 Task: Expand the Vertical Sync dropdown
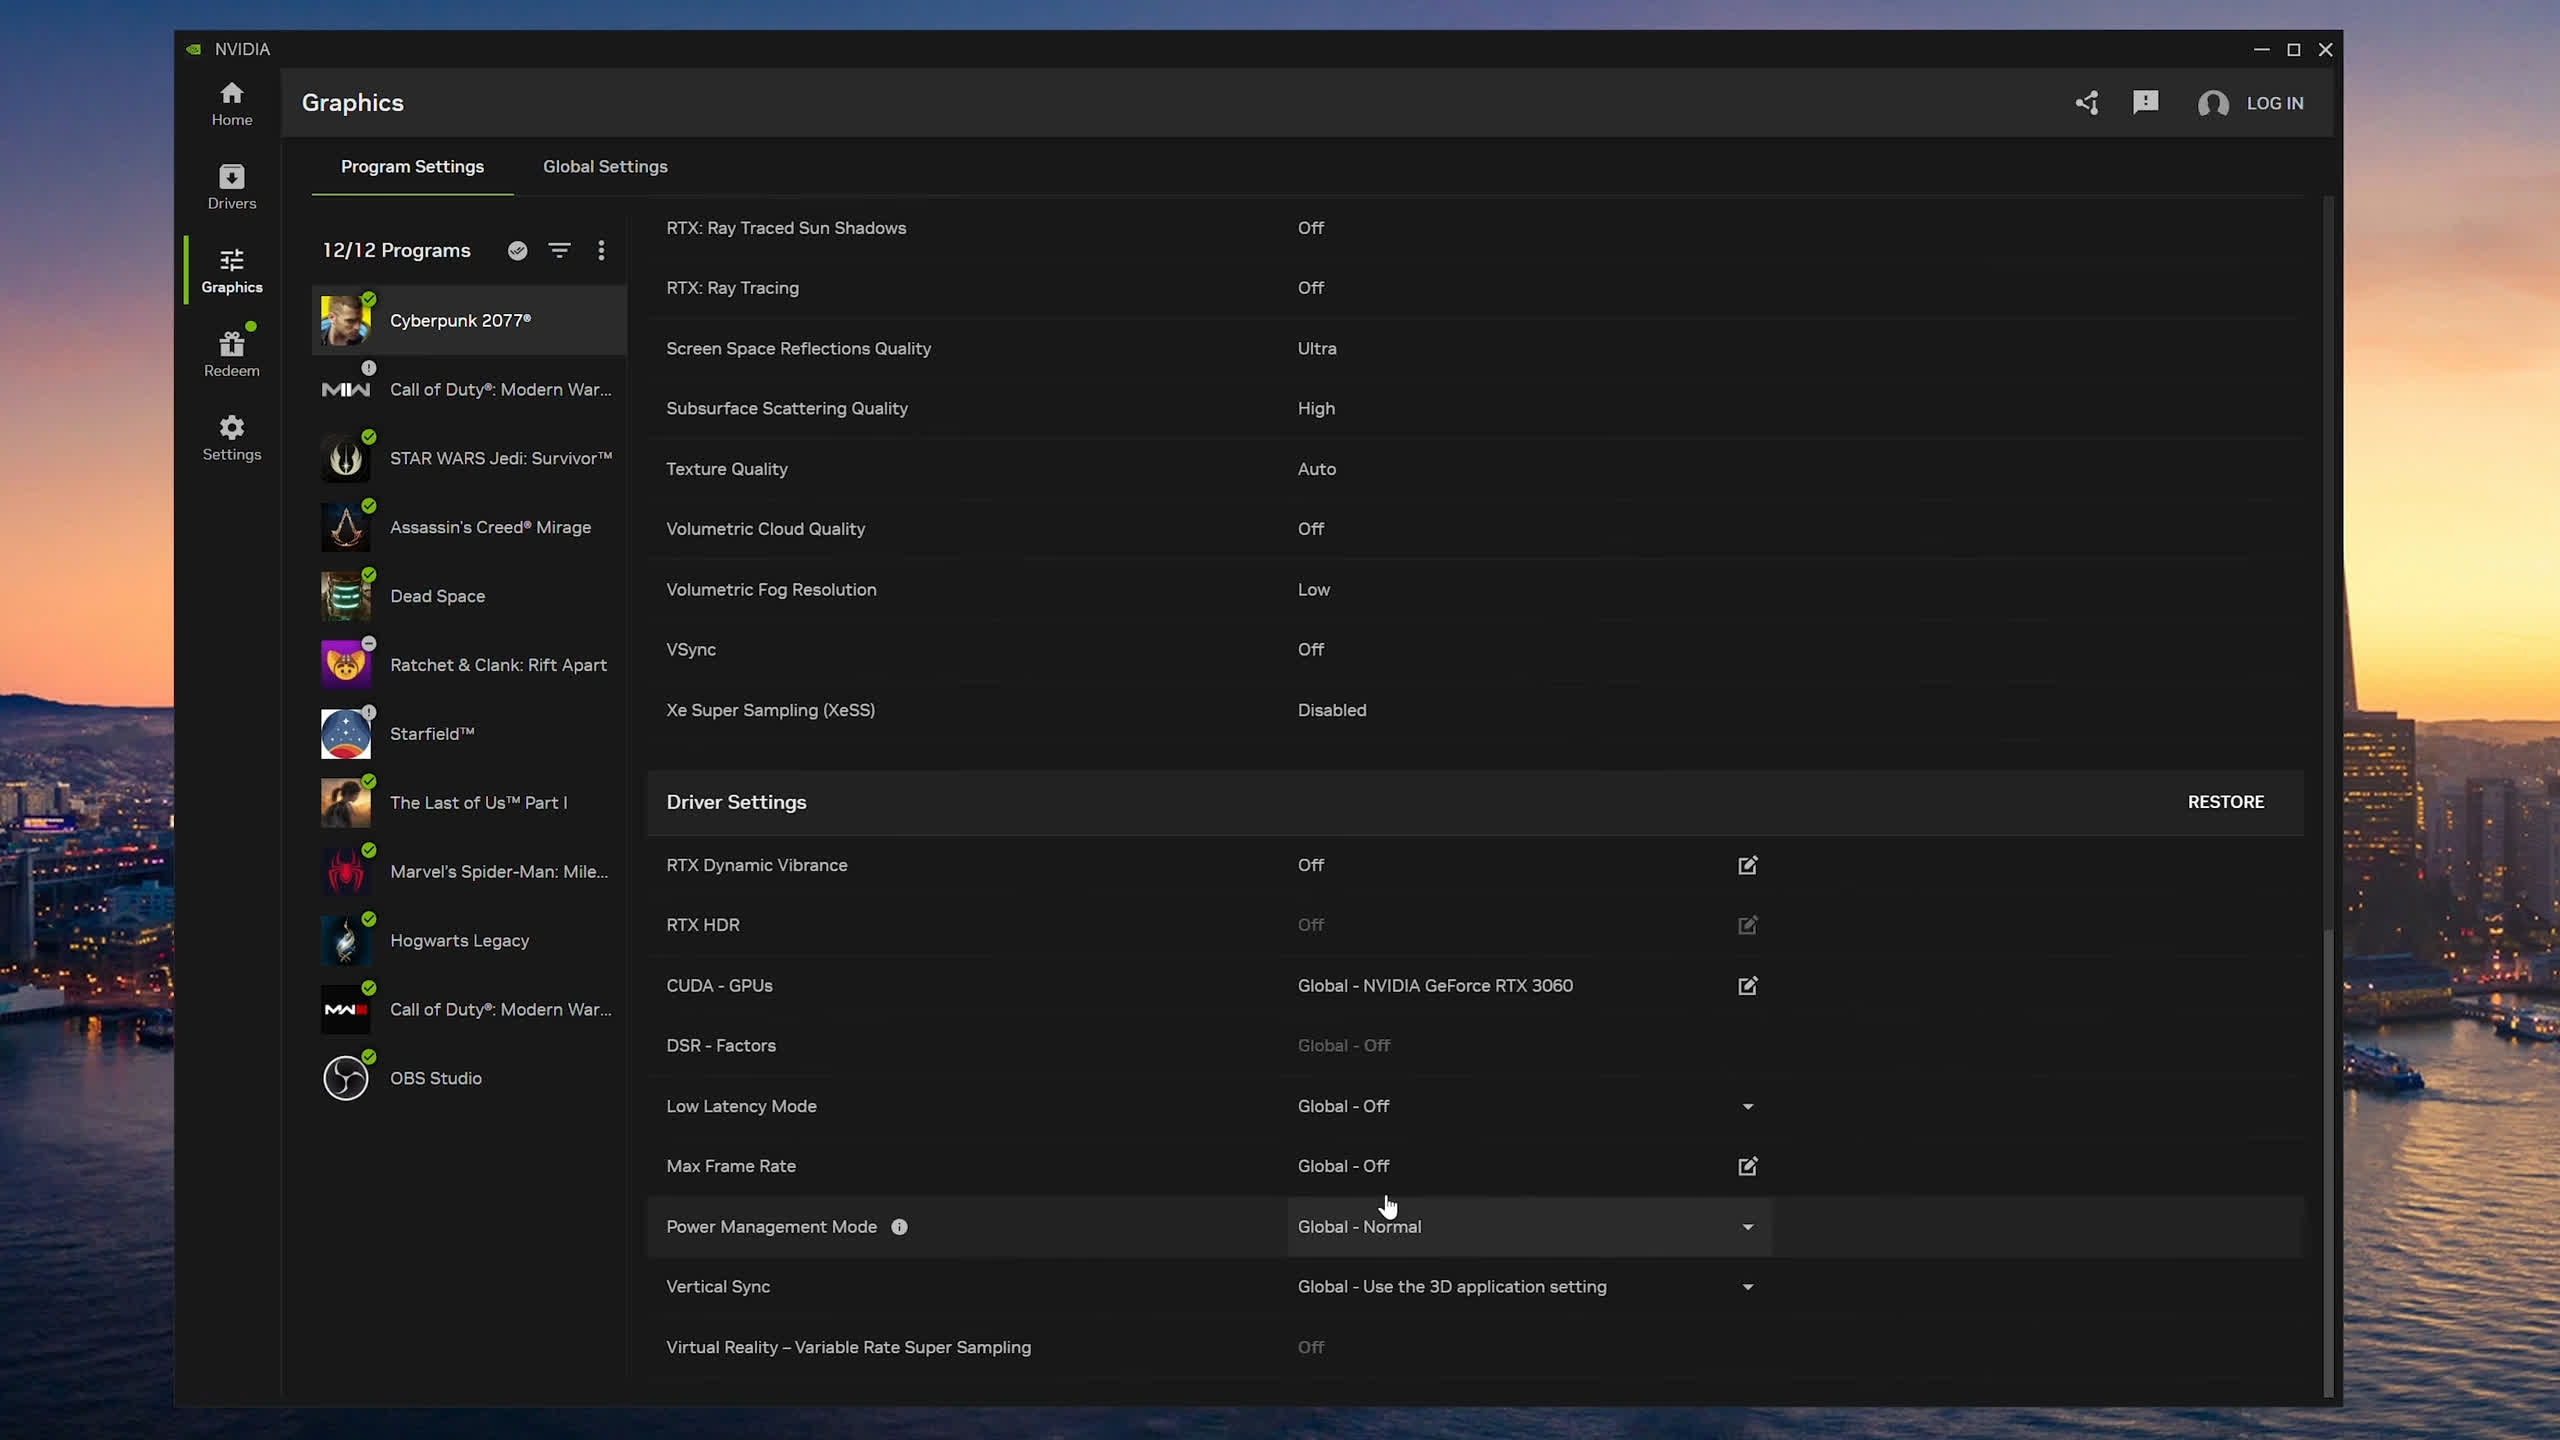tap(1747, 1287)
